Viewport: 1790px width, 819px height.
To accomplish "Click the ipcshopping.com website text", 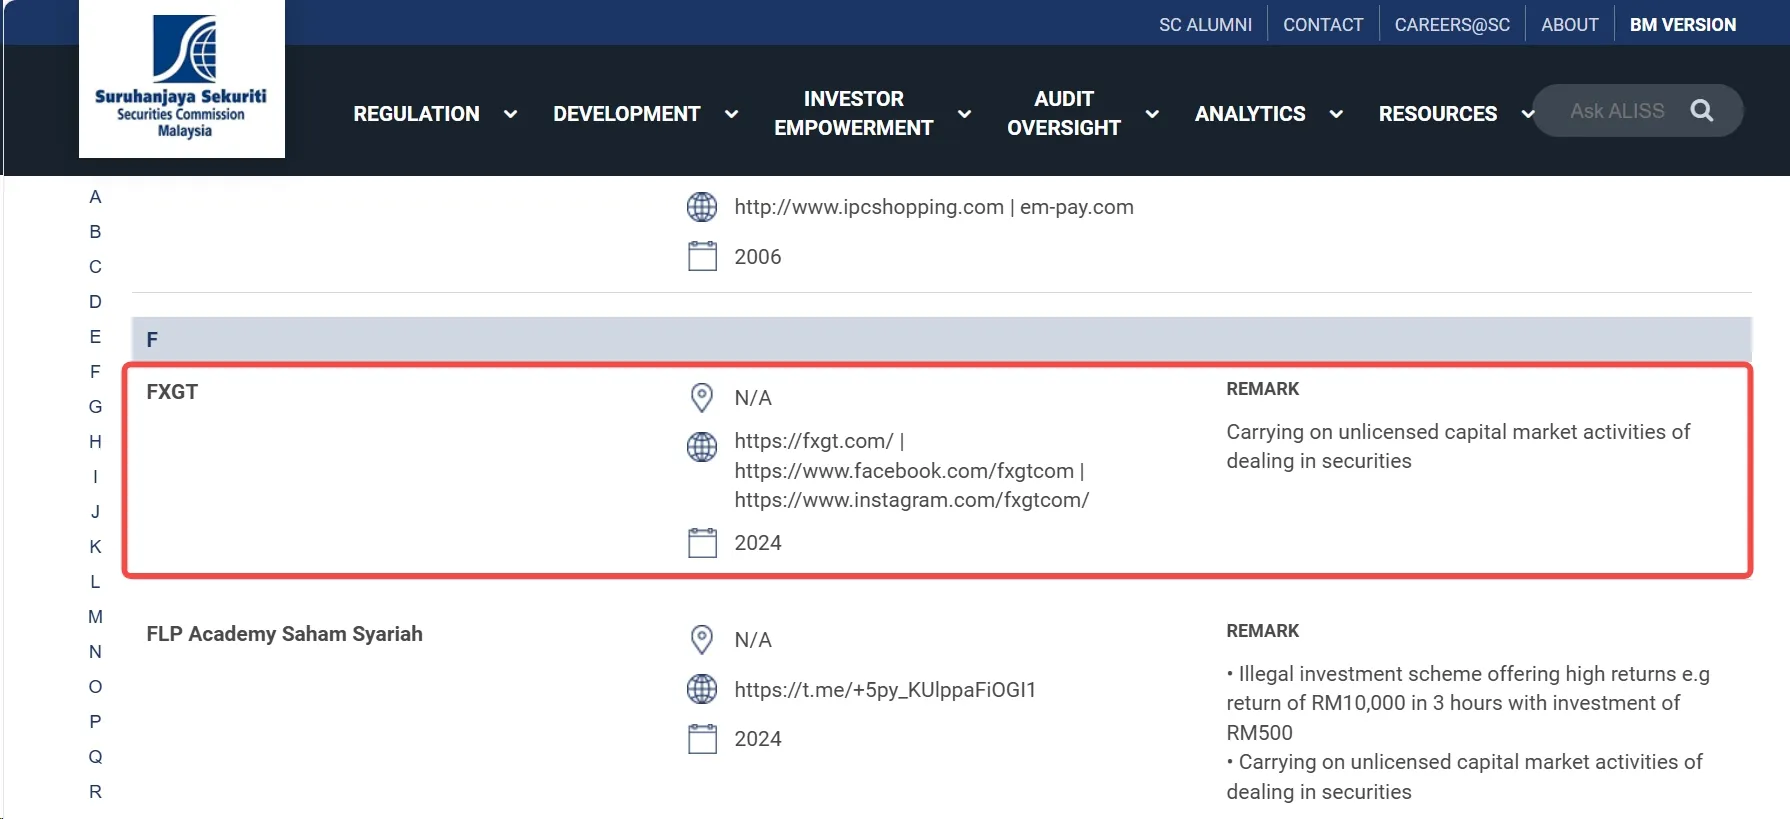I will coord(869,207).
